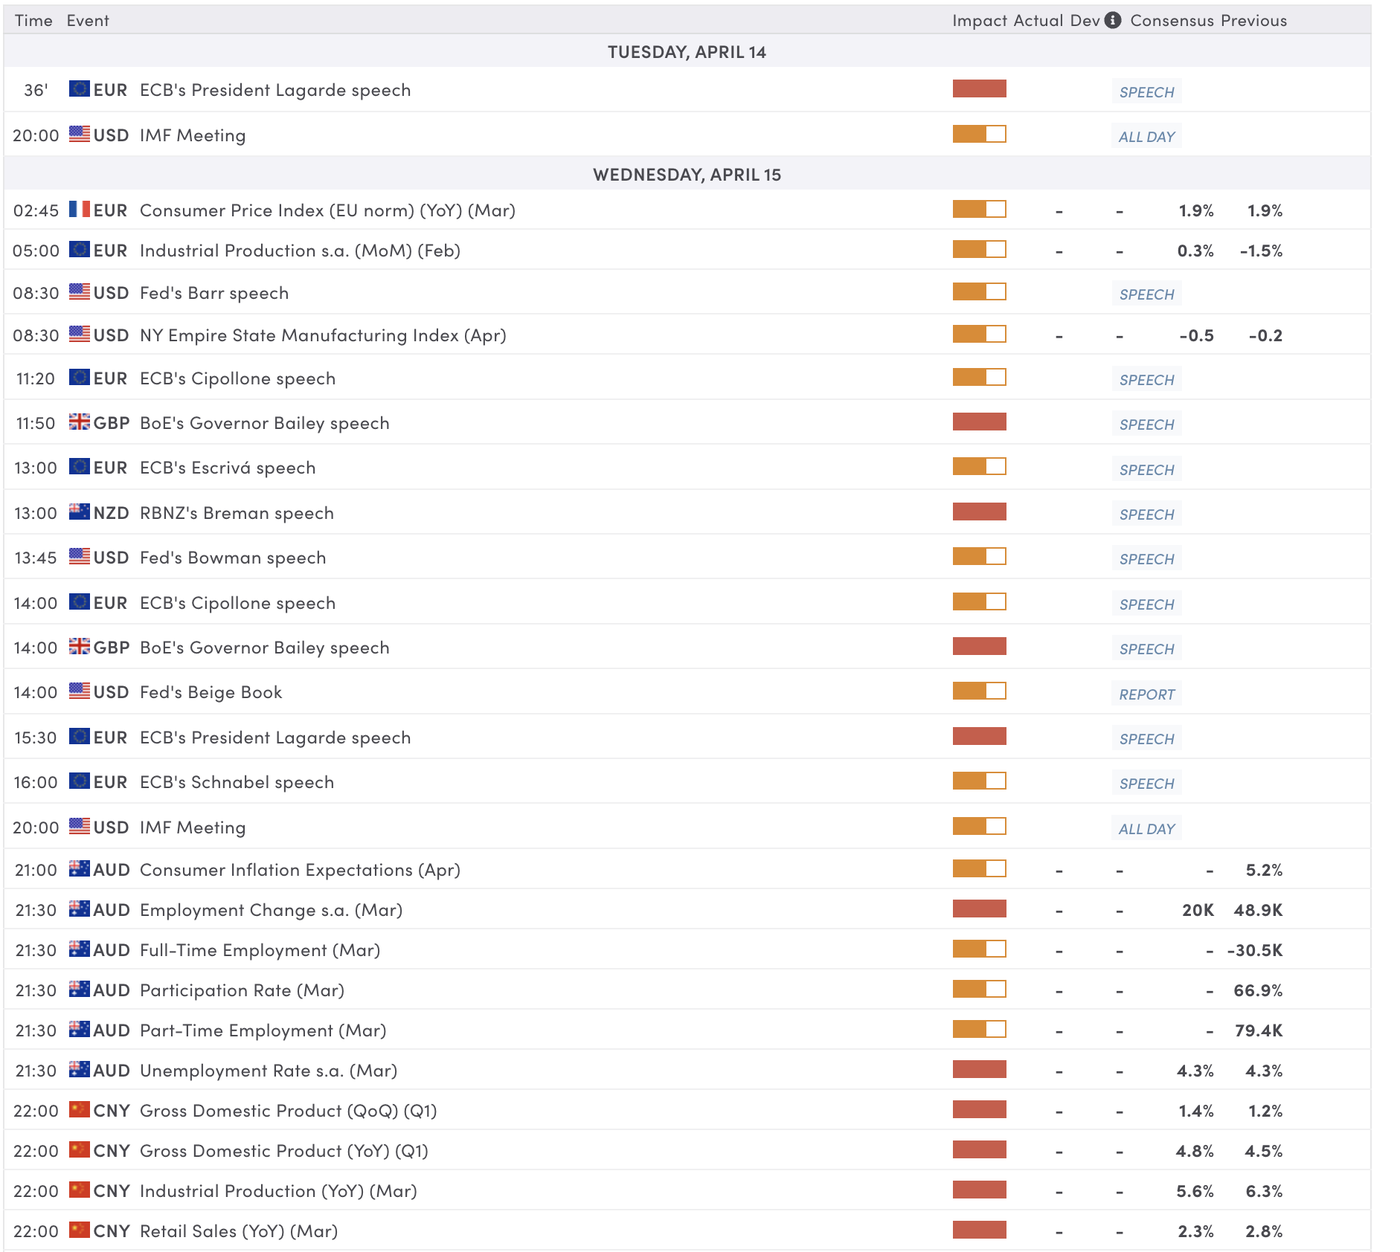Image resolution: width=1400 pixels, height=1252 pixels.
Task: Open the Fed's Beige Book event
Action: point(211,692)
